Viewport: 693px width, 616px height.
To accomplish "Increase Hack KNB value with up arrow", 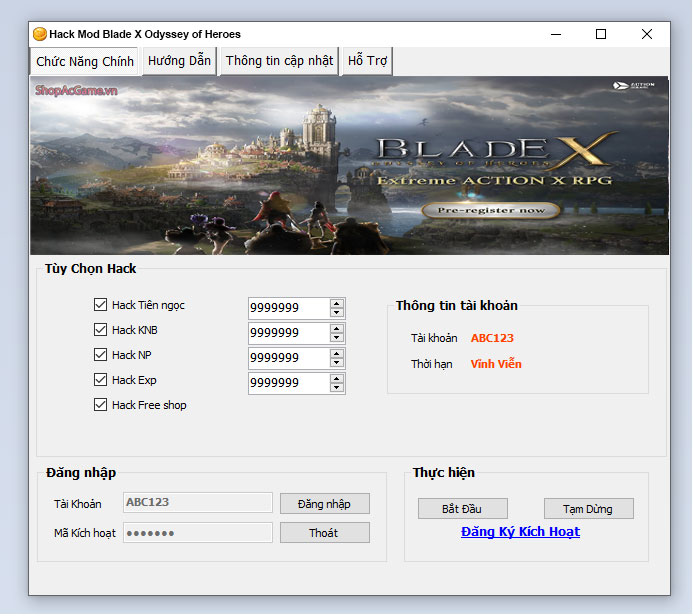I will coord(337,329).
